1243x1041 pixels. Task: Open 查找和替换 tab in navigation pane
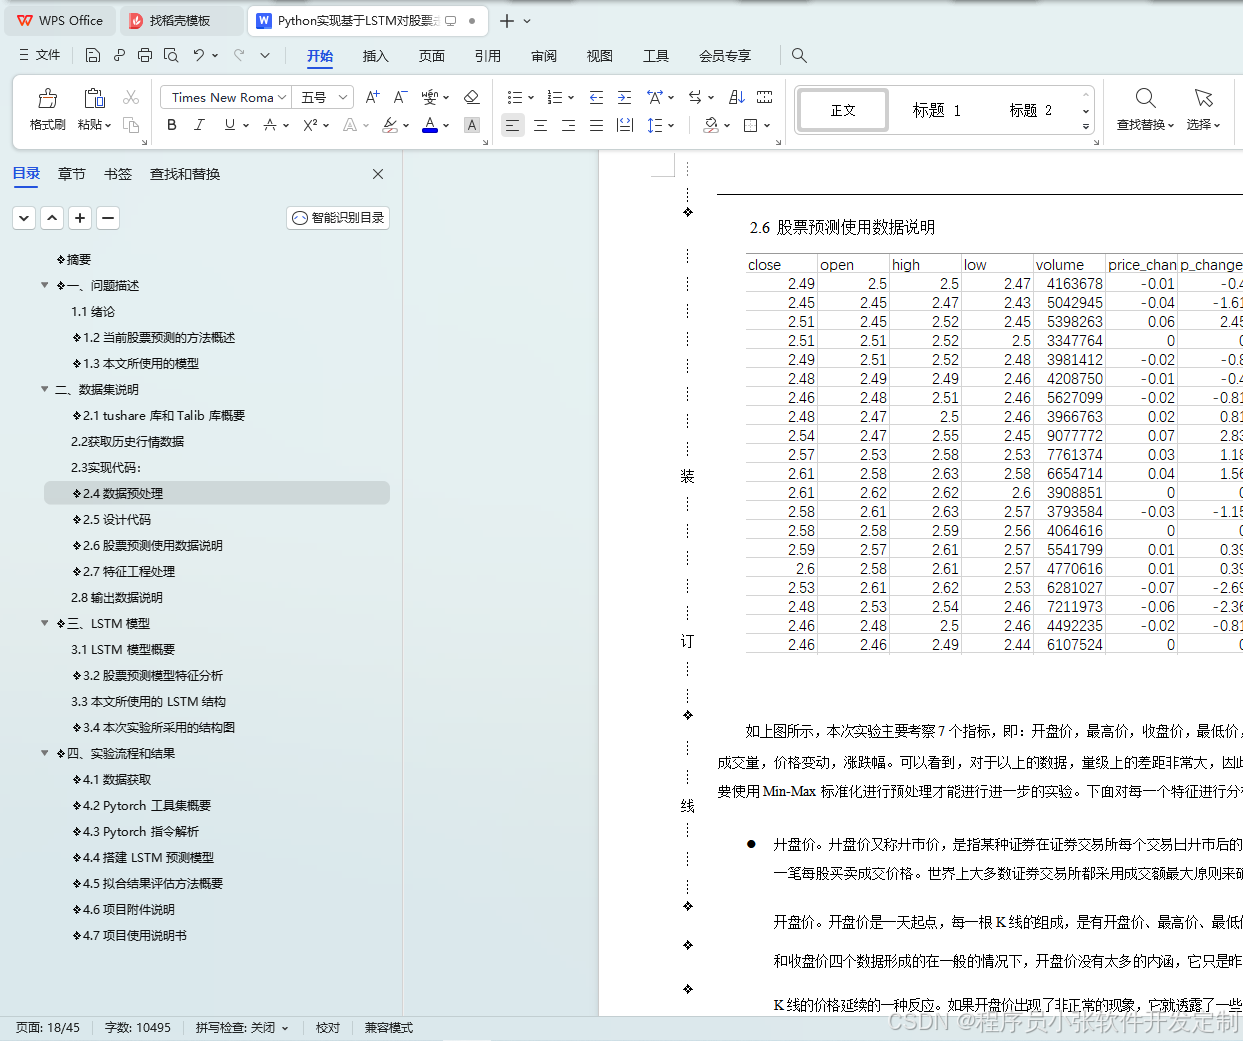pos(185,174)
